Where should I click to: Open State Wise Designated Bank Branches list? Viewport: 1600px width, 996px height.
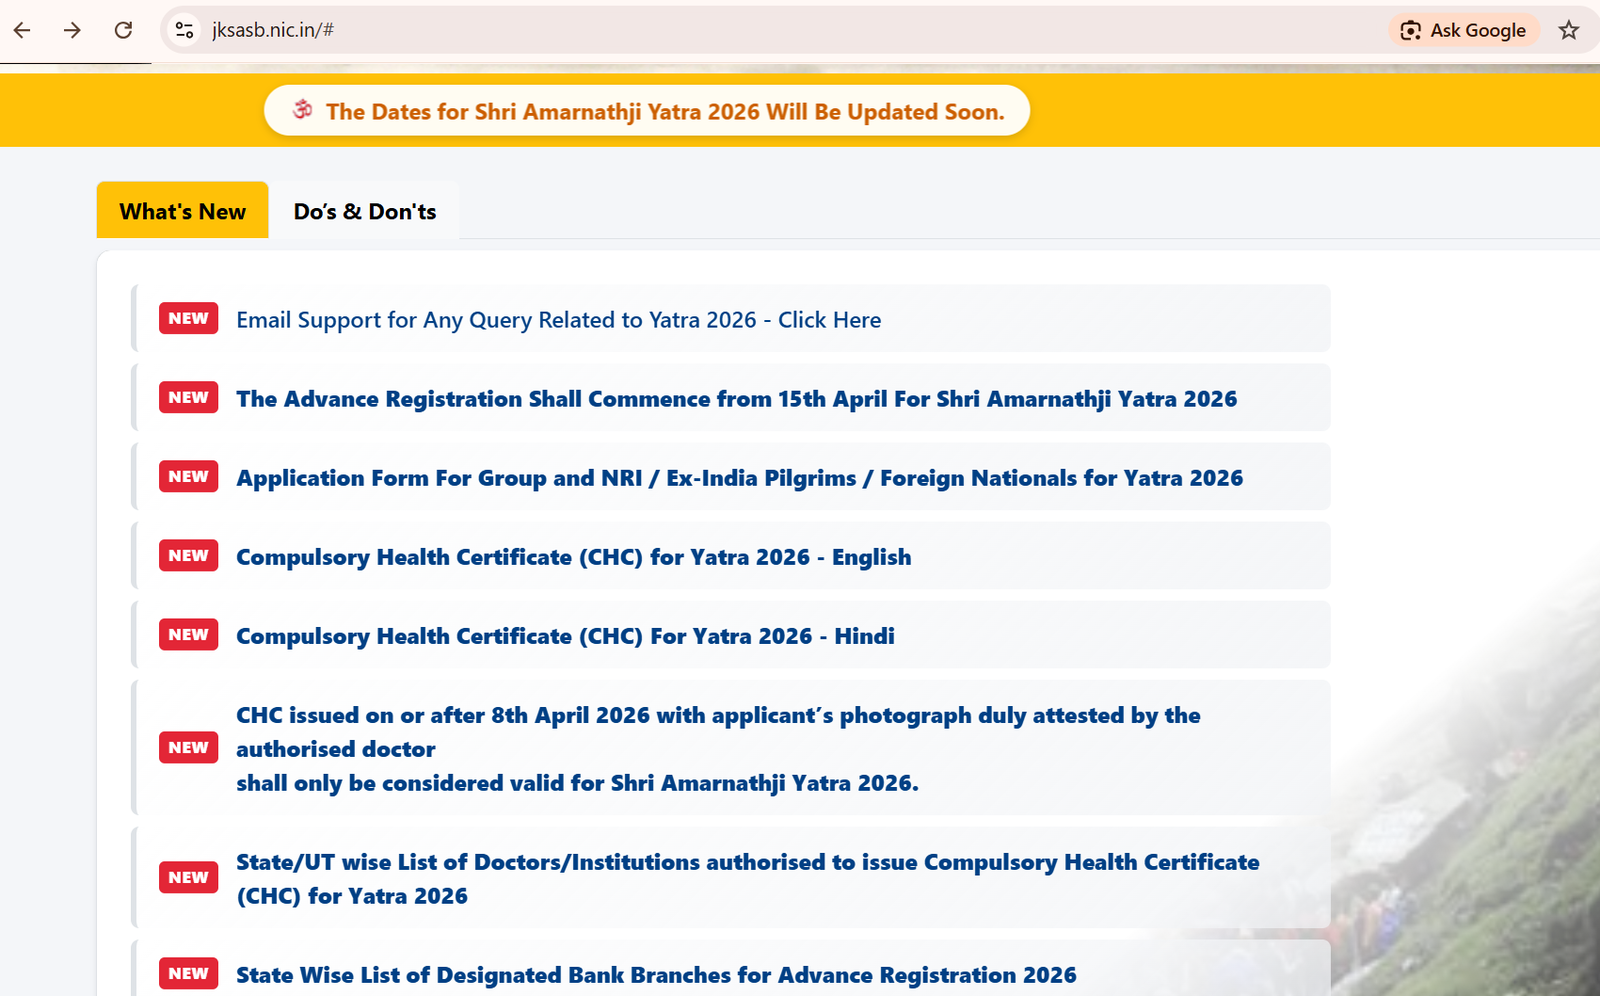coord(656,975)
